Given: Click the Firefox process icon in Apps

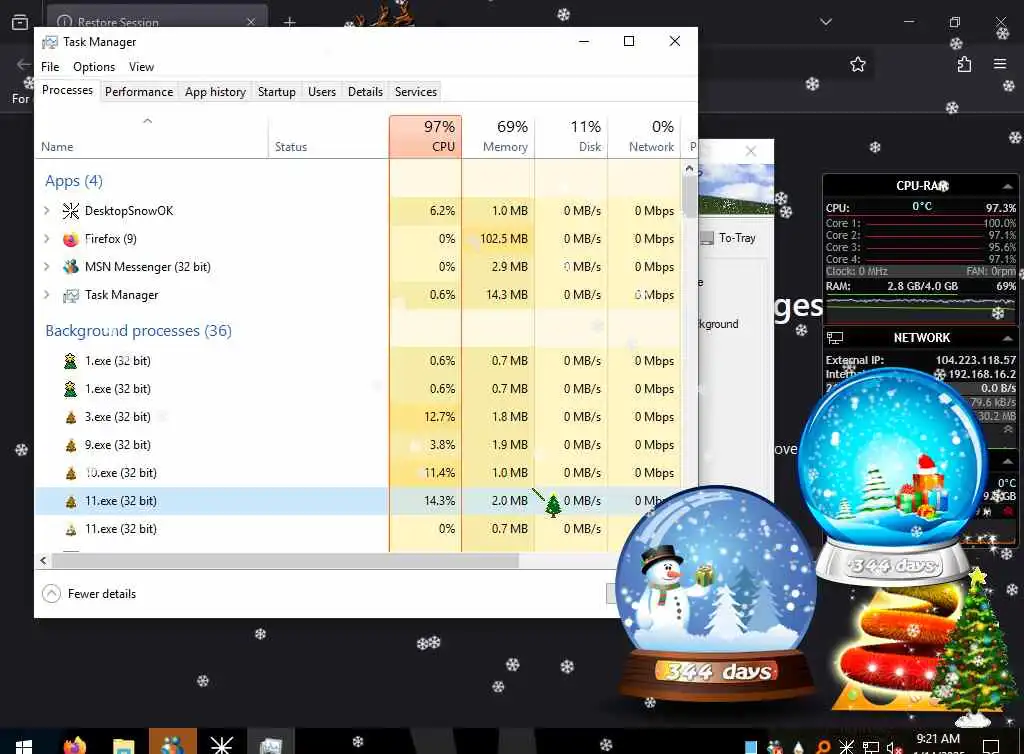Looking at the screenshot, I should pos(71,239).
